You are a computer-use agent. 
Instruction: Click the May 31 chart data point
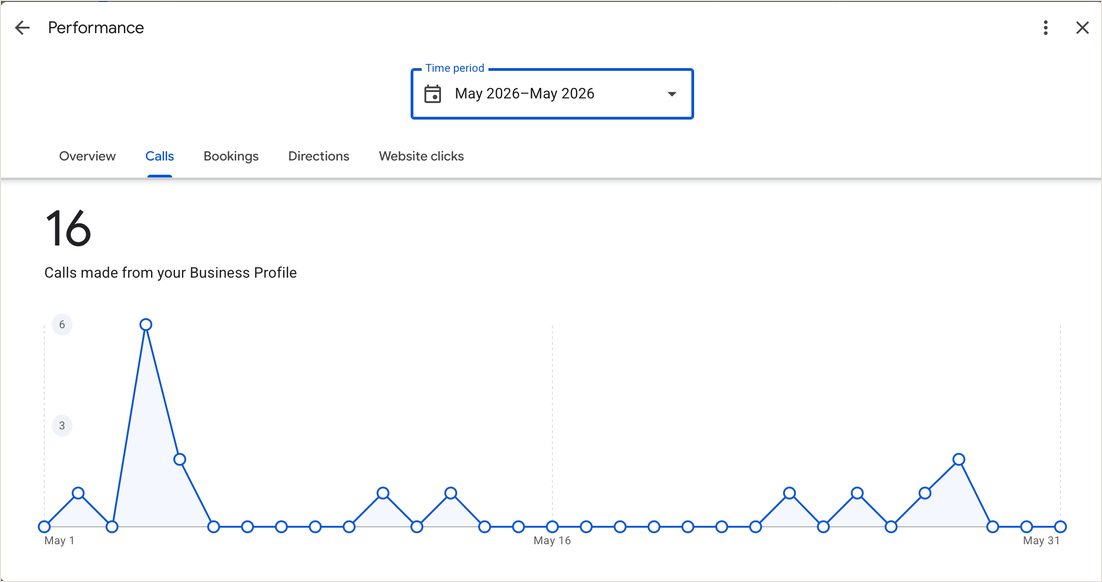(x=1061, y=526)
